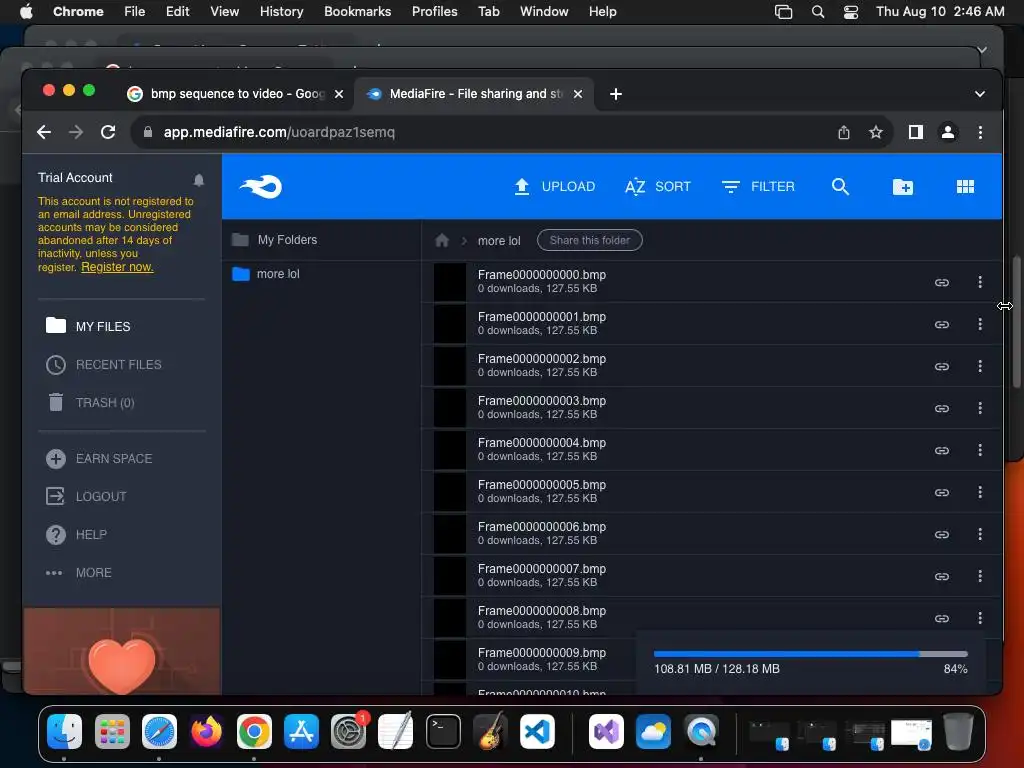The image size is (1024, 768).
Task: Select My Folders root in tree
Action: pos(275,240)
